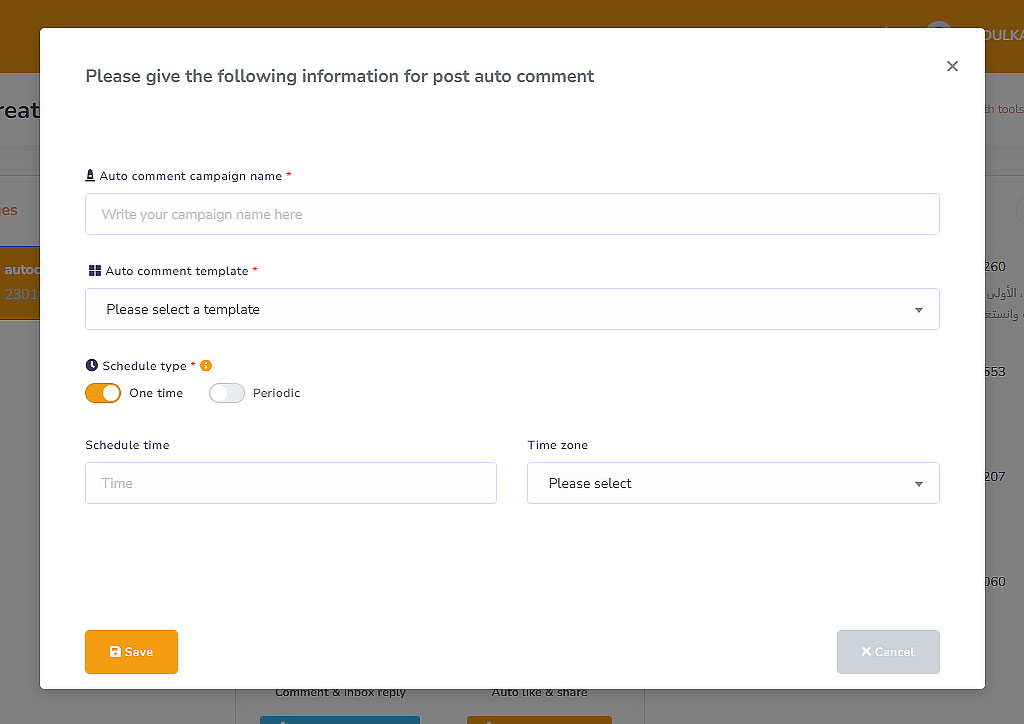Image resolution: width=1024 pixels, height=724 pixels.
Task: Turn on the Periodic schedule toggle
Action: coord(227,393)
